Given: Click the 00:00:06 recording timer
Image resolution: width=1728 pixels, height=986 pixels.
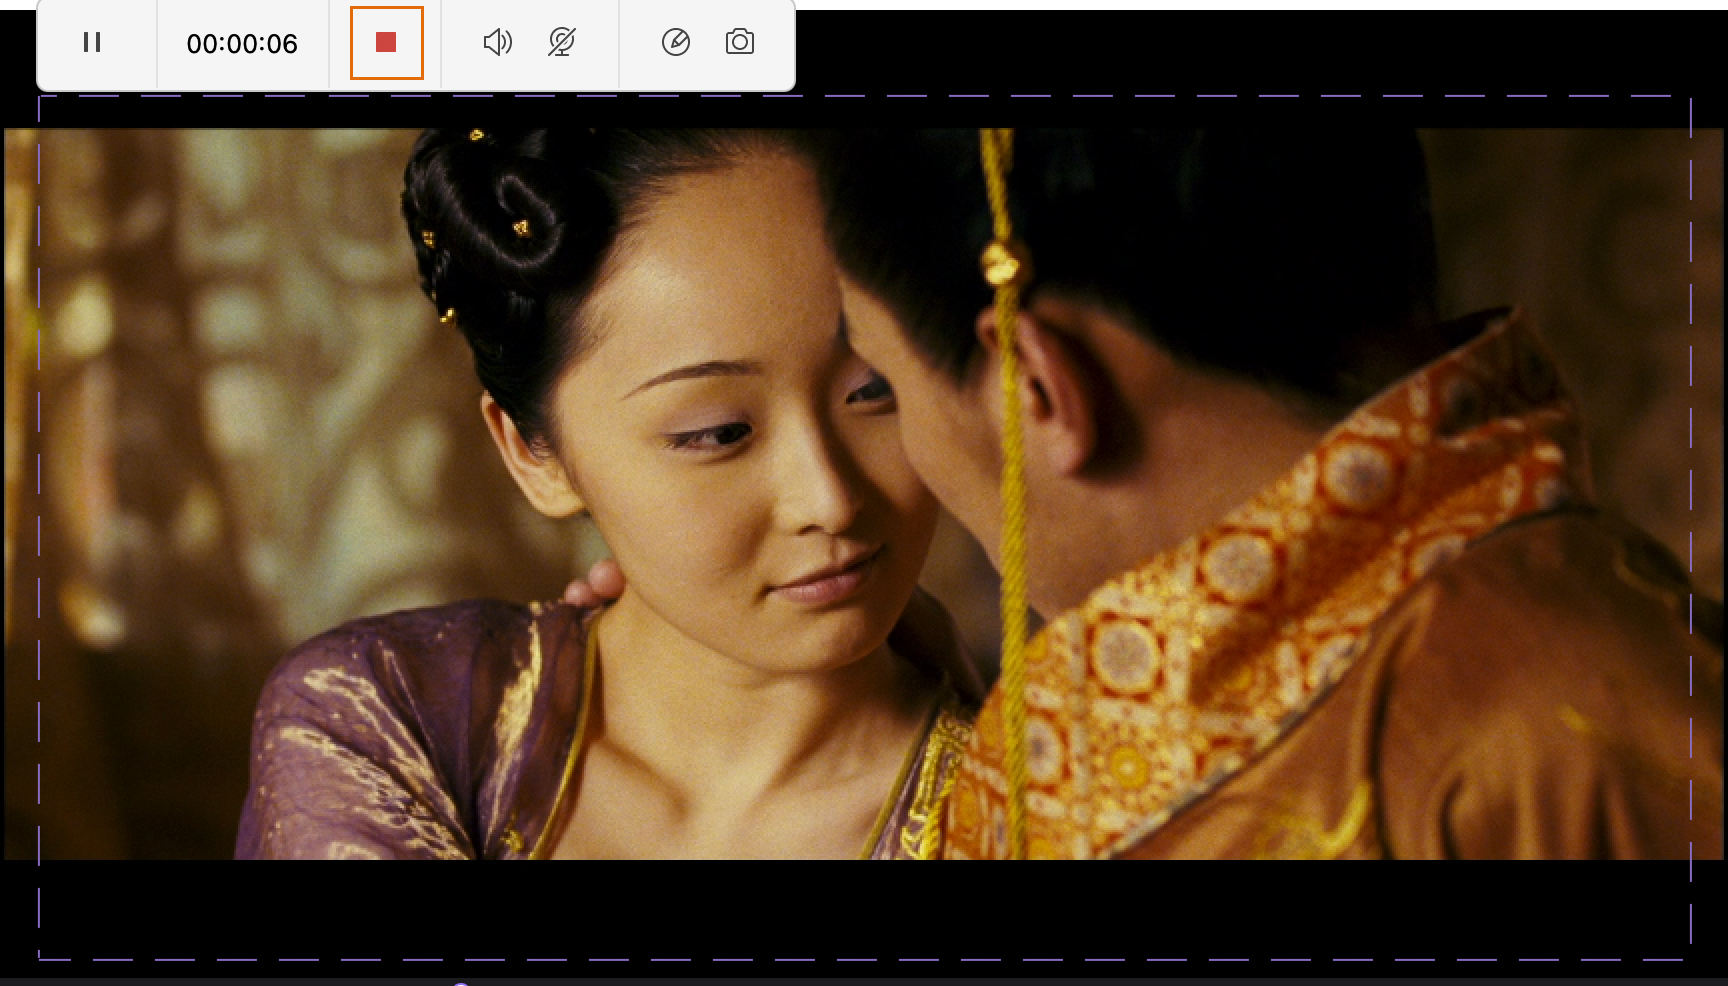Looking at the screenshot, I should pos(242,43).
